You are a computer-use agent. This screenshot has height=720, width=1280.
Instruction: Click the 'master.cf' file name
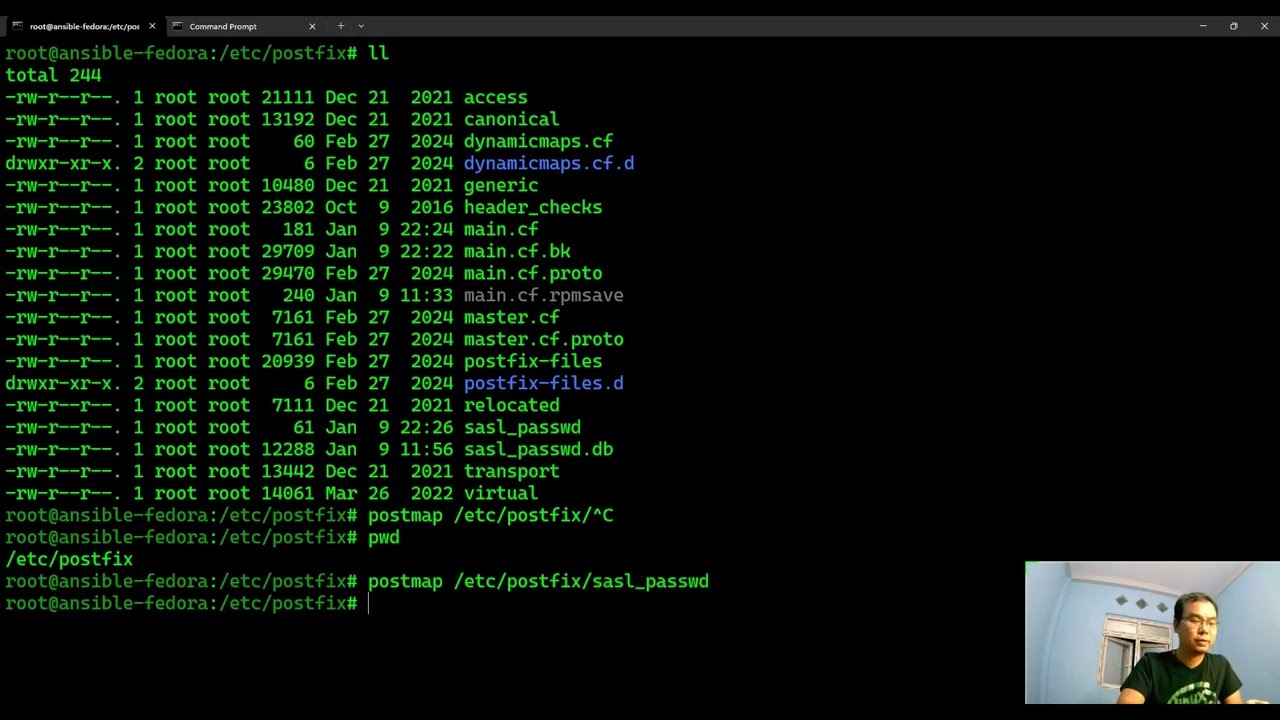click(511, 317)
